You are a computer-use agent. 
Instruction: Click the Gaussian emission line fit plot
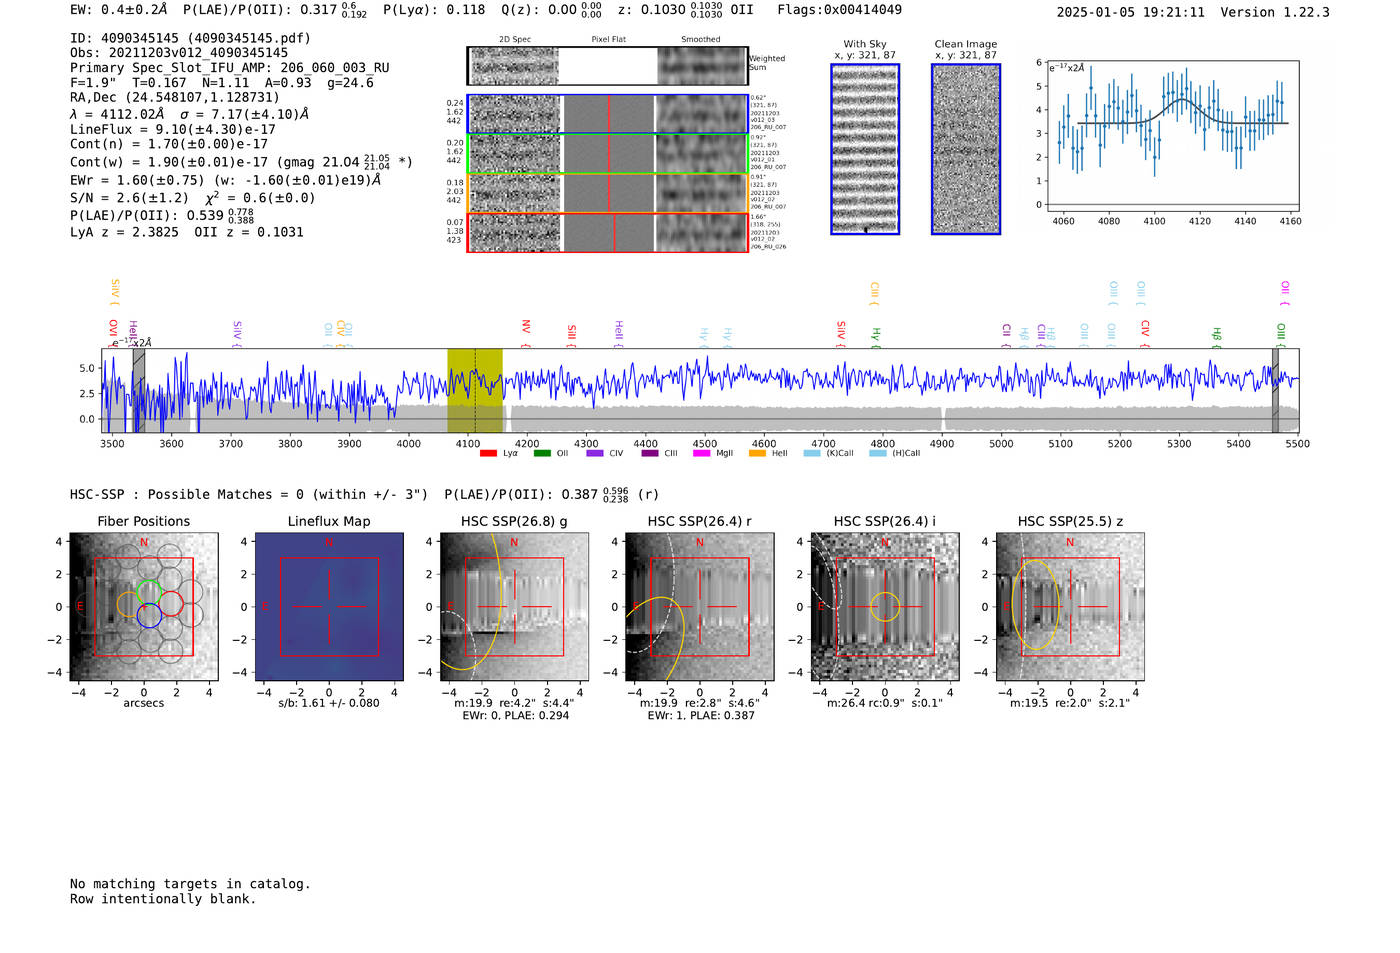1172,136
